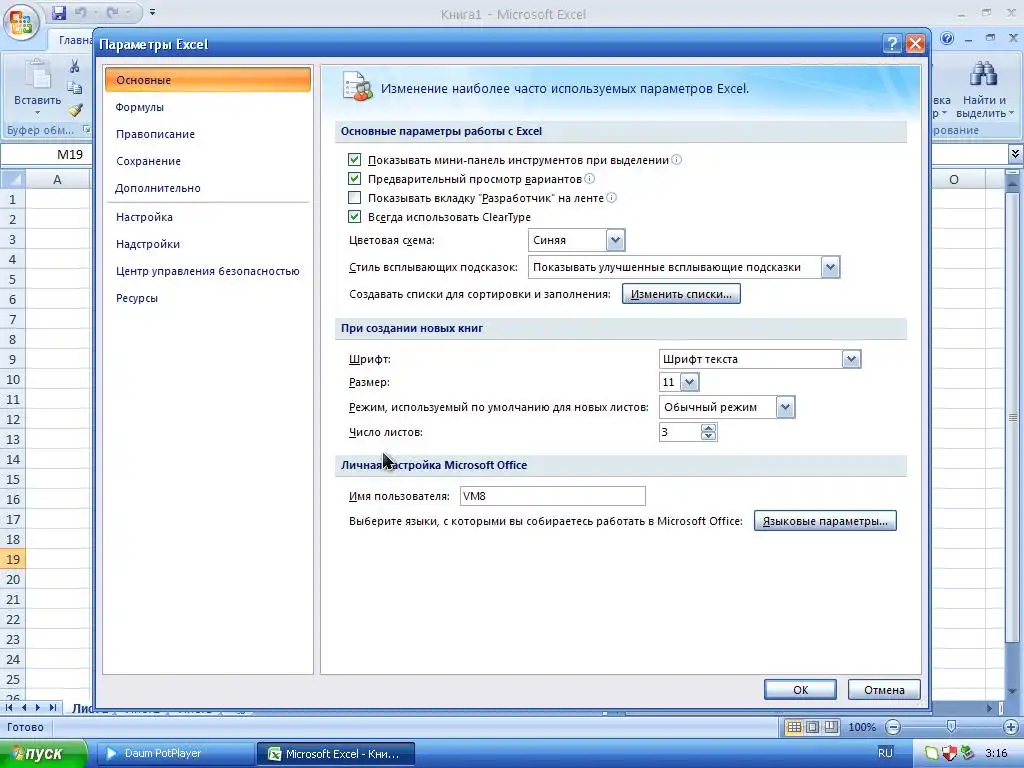1024x768 pixels.
Task: Select the Правописание category
Action: coord(208,134)
